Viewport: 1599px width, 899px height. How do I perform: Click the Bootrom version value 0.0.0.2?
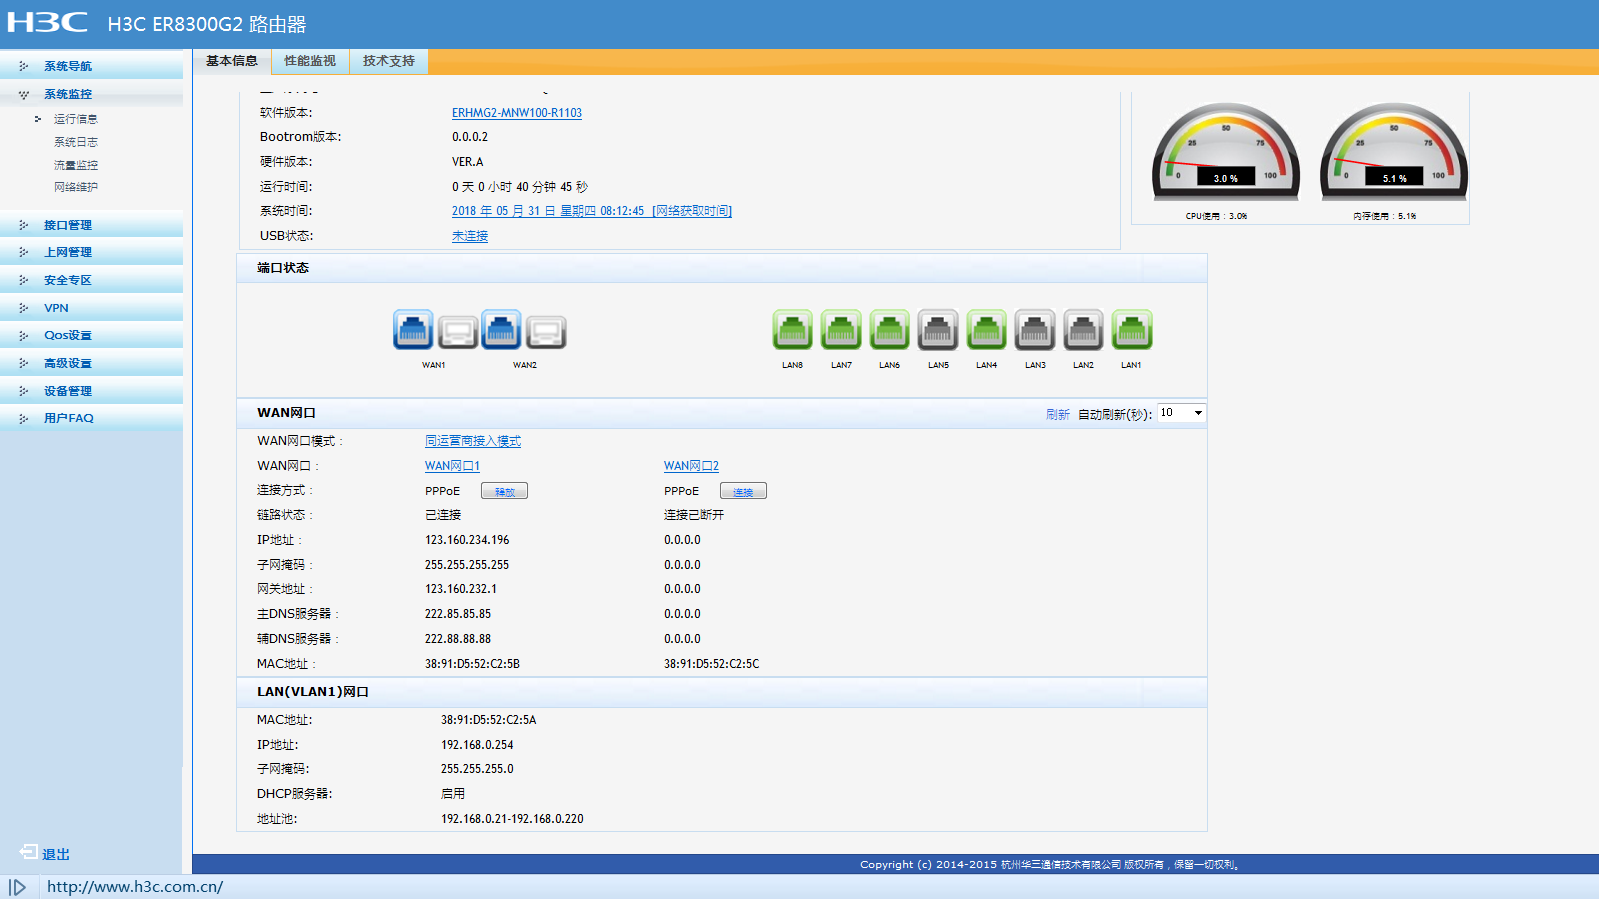[x=470, y=137]
